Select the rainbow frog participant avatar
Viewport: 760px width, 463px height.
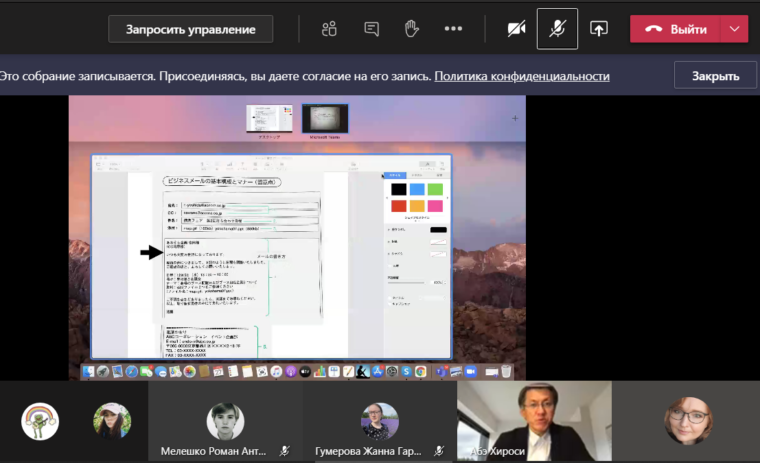click(40, 421)
